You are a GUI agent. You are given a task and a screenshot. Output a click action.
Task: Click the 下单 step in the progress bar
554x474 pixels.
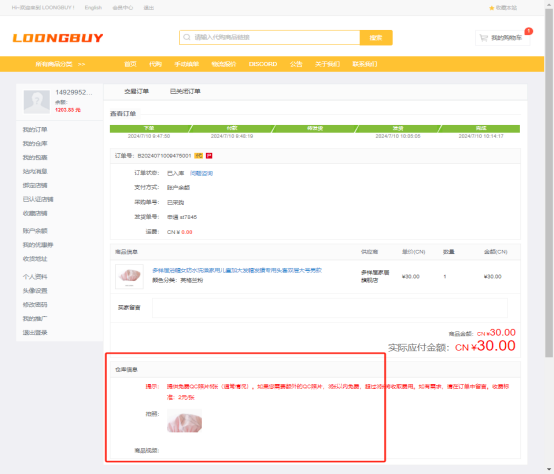[x=149, y=129]
